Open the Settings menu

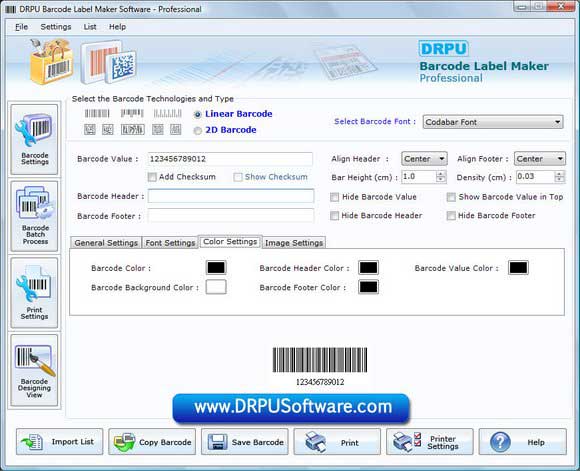pyautogui.click(x=56, y=27)
